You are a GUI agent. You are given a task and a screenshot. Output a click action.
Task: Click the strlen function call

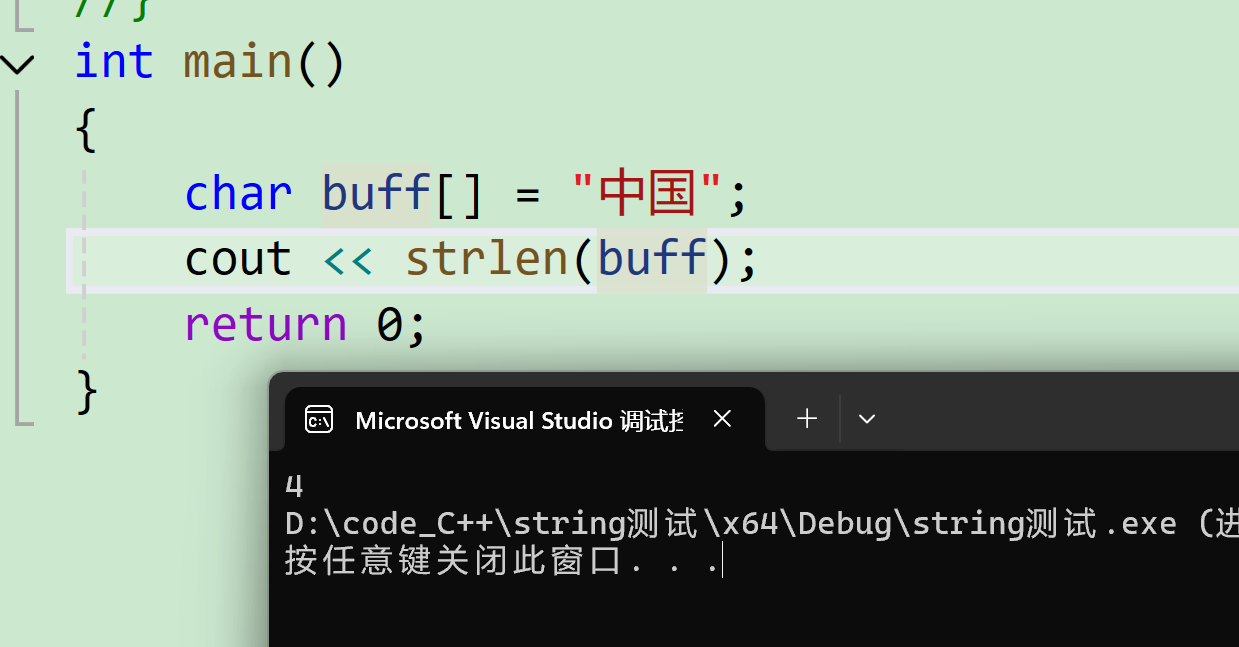click(x=487, y=259)
